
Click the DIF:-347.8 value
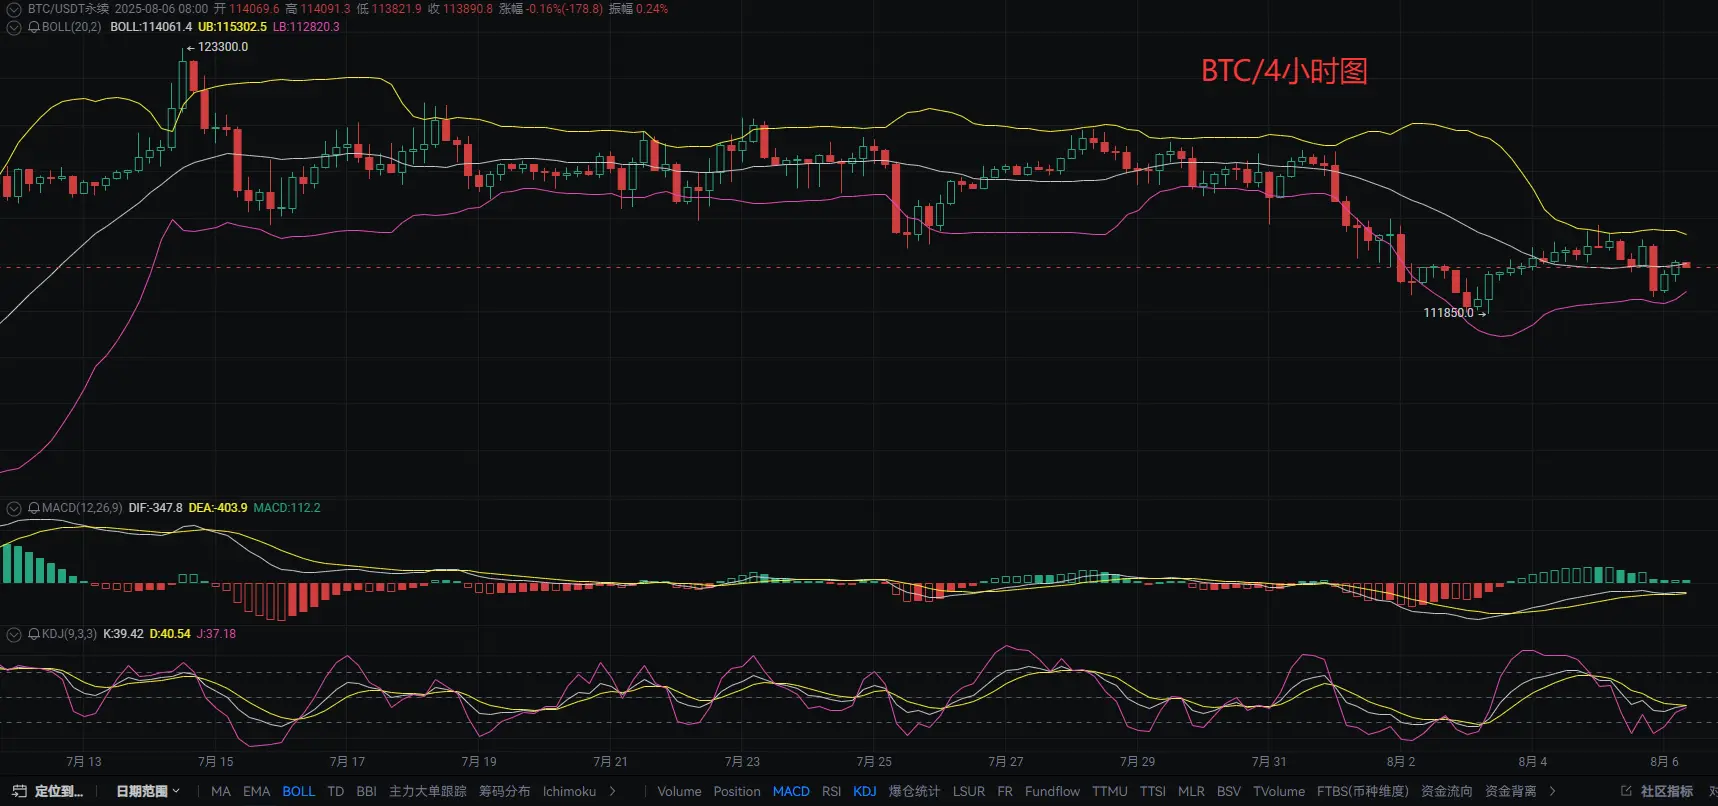[x=155, y=508]
